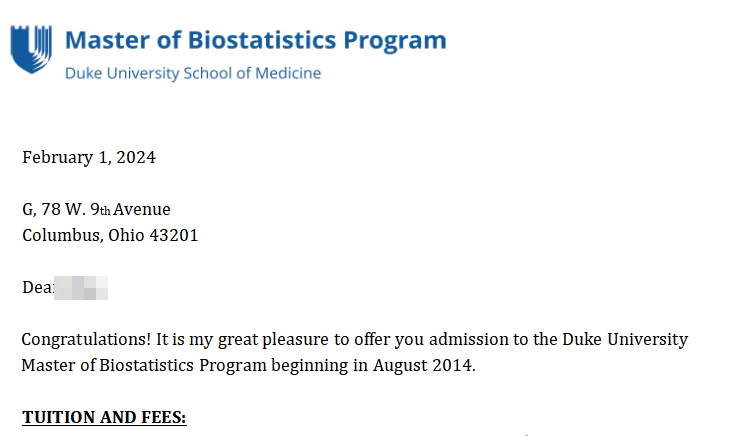Click 'August 2014' in the paragraph

click(424, 365)
